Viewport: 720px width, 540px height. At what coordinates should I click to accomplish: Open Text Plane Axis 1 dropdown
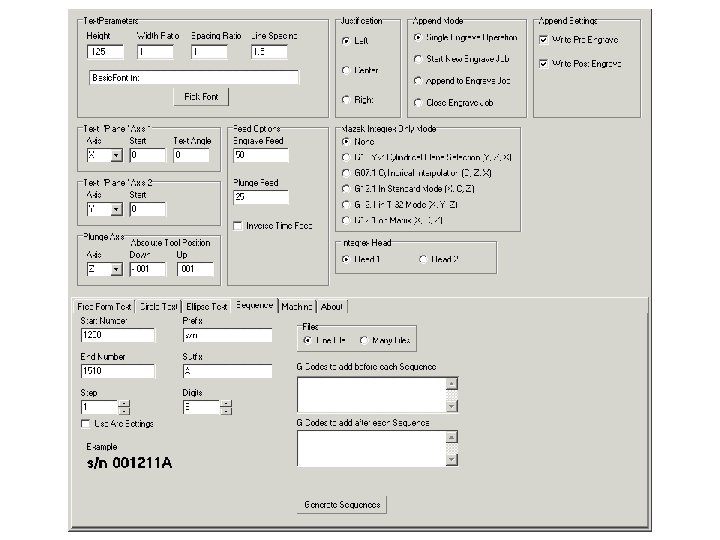click(x=117, y=156)
